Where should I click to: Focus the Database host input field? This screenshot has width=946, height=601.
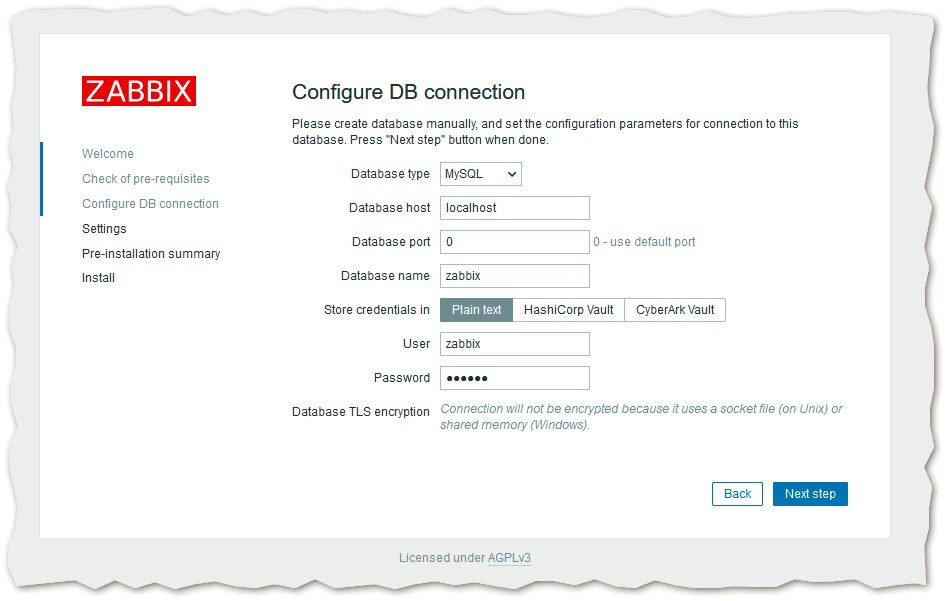click(x=514, y=208)
